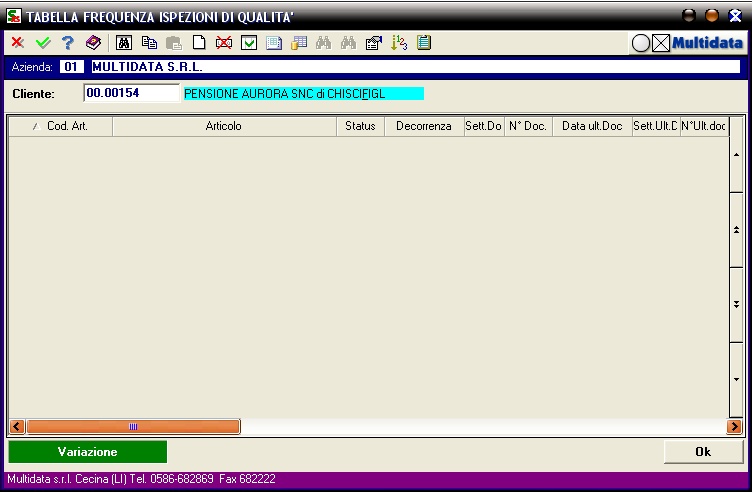752x492 pixels.
Task: Click the red X cancel icon
Action: [18, 43]
